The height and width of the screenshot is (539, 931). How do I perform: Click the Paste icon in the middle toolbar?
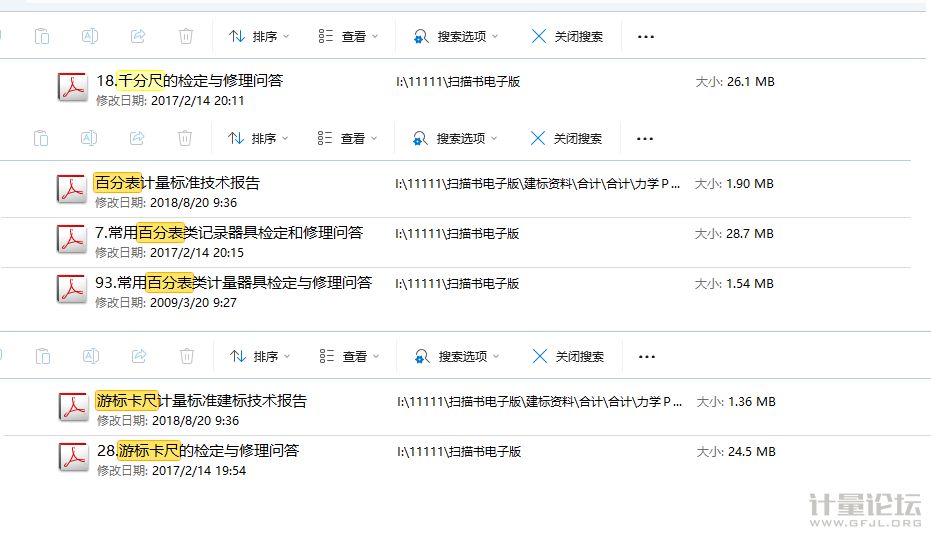point(41,139)
